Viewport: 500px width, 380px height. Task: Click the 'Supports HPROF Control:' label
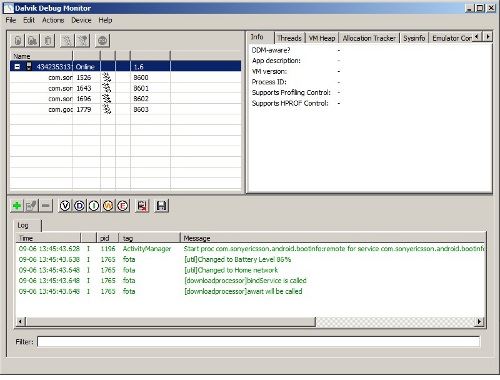290,103
